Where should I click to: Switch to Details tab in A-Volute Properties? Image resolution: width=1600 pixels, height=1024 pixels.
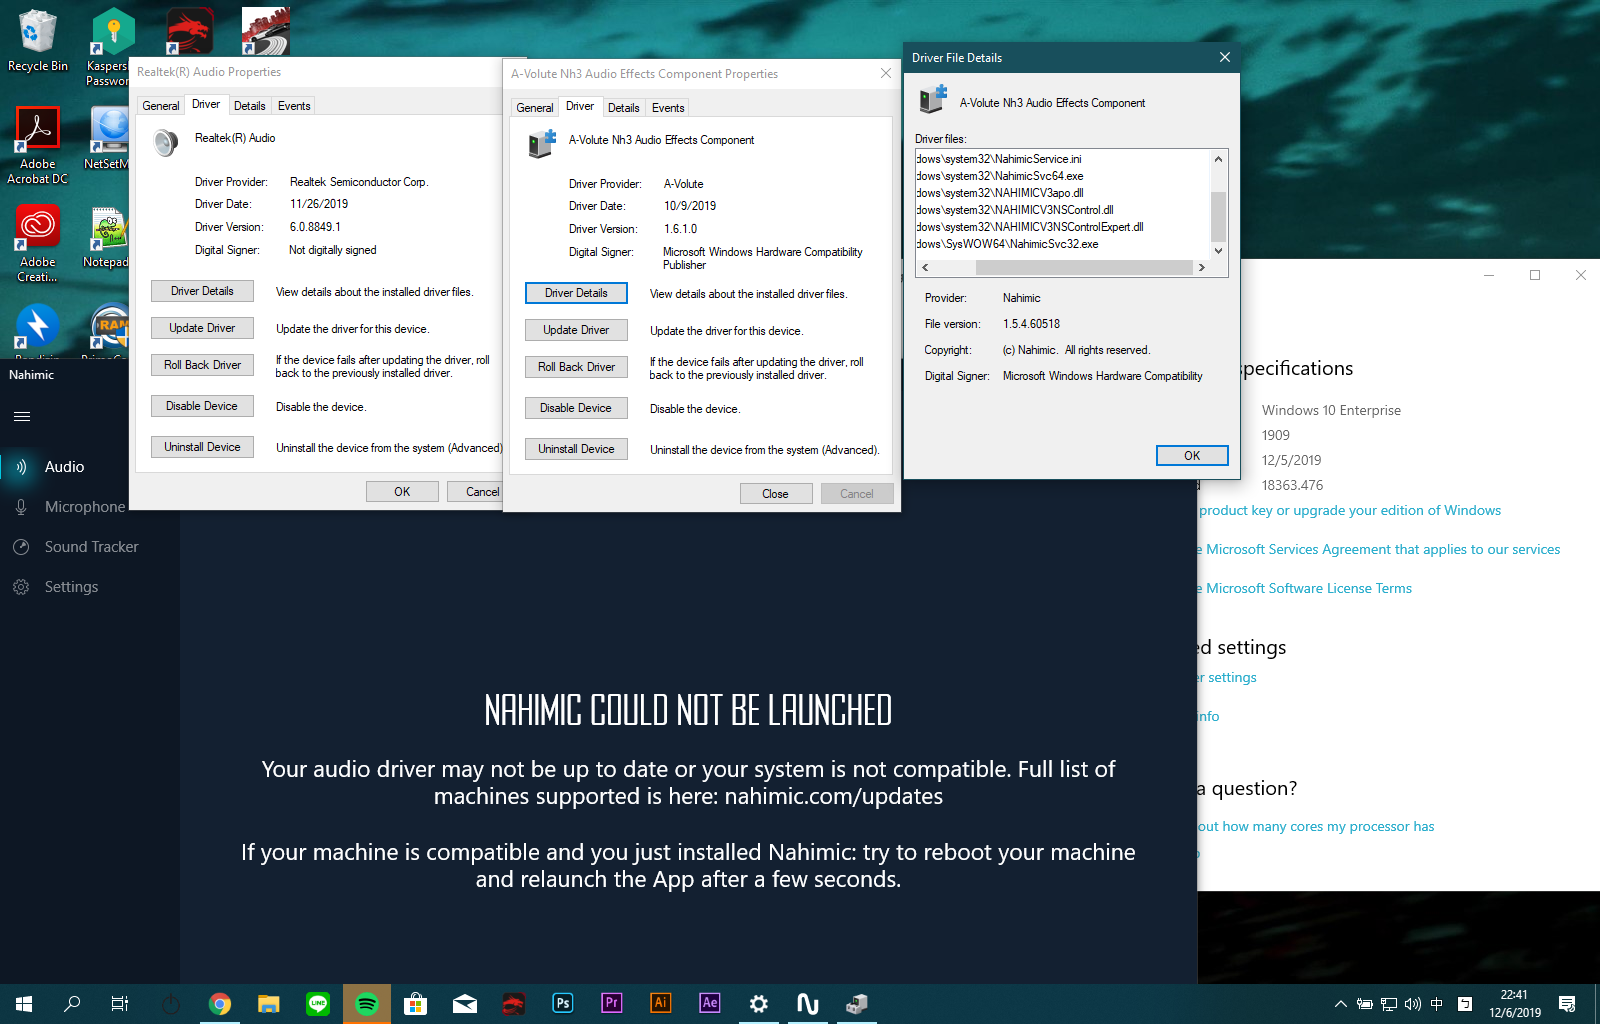coord(624,108)
